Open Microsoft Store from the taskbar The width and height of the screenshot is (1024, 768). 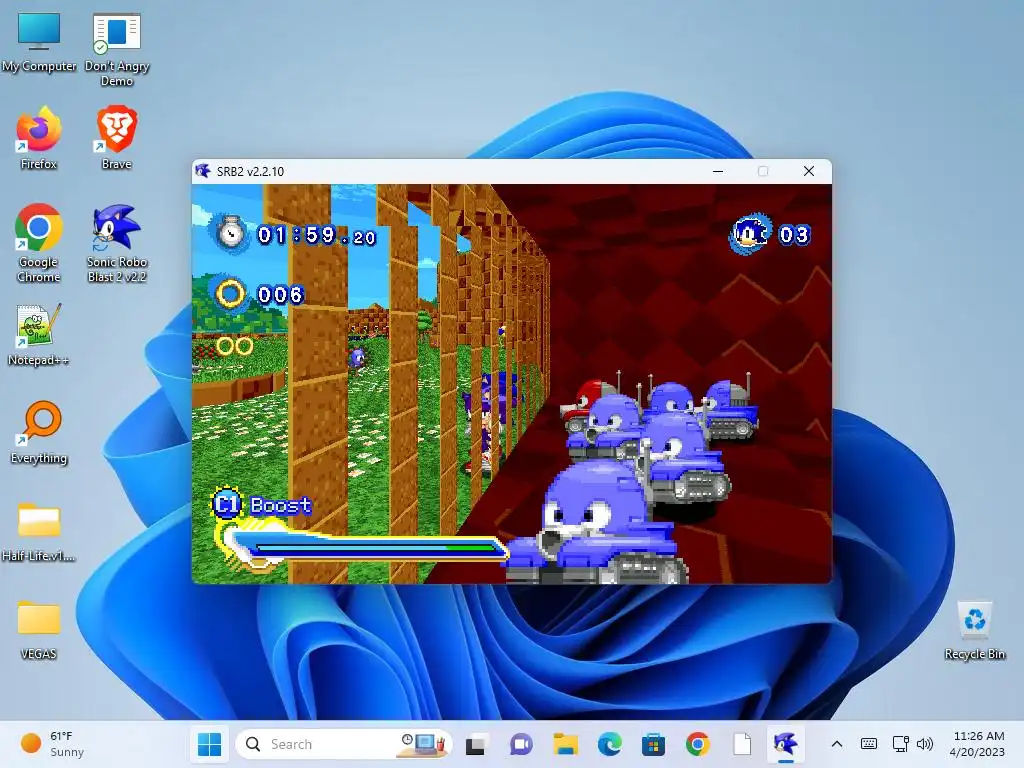(x=653, y=744)
